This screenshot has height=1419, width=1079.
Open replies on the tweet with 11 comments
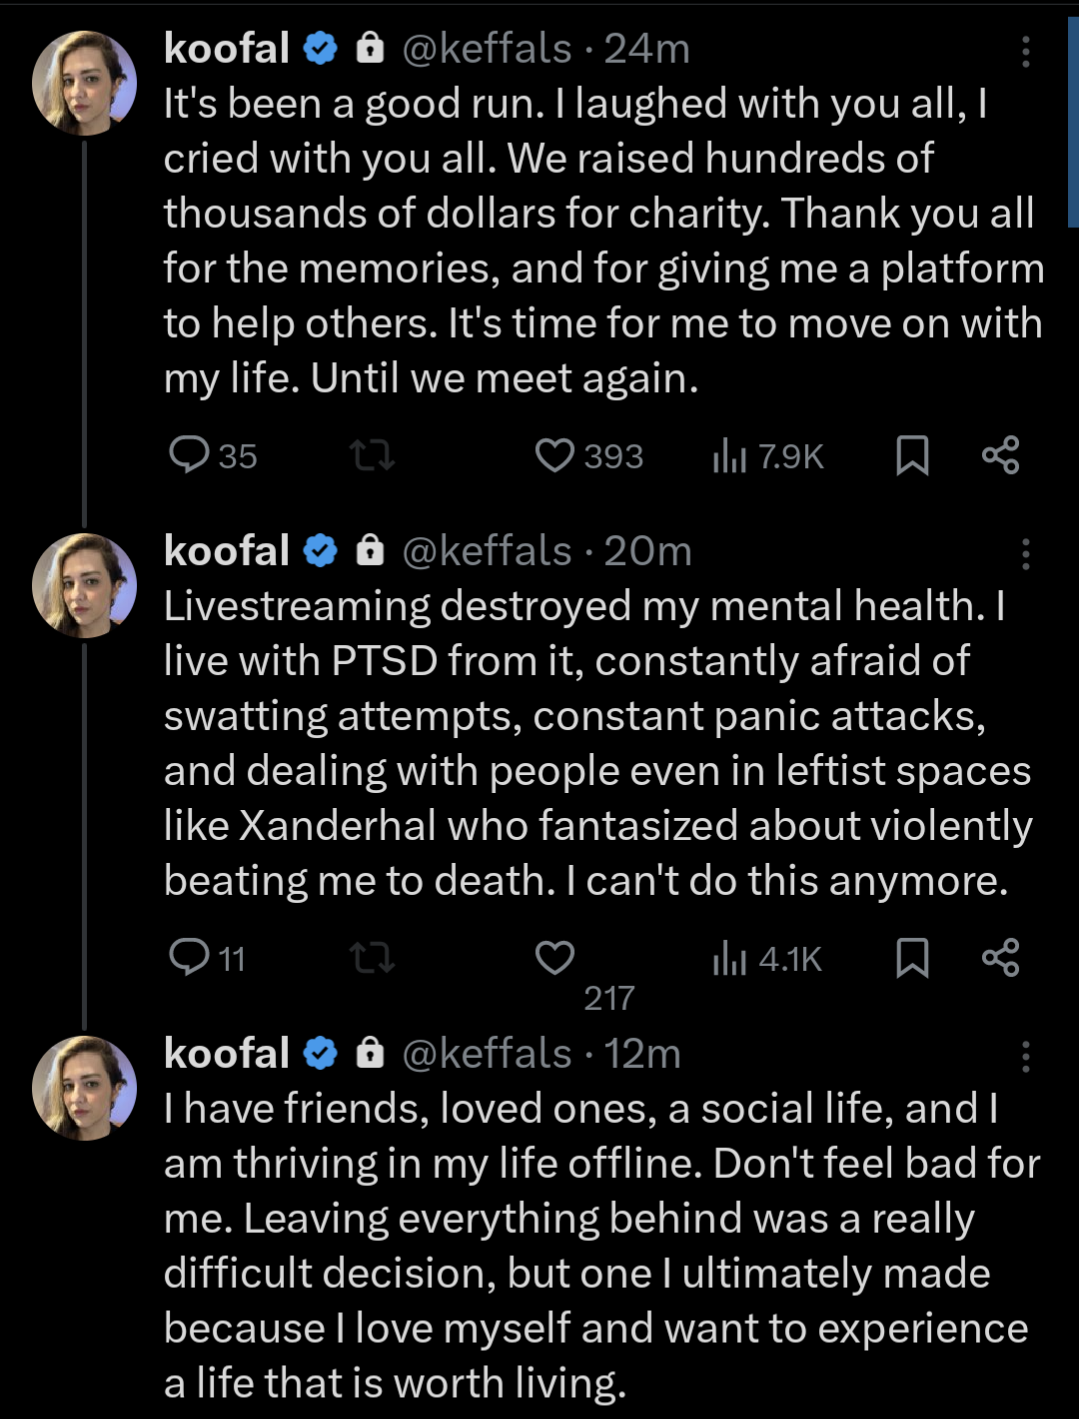(x=206, y=958)
